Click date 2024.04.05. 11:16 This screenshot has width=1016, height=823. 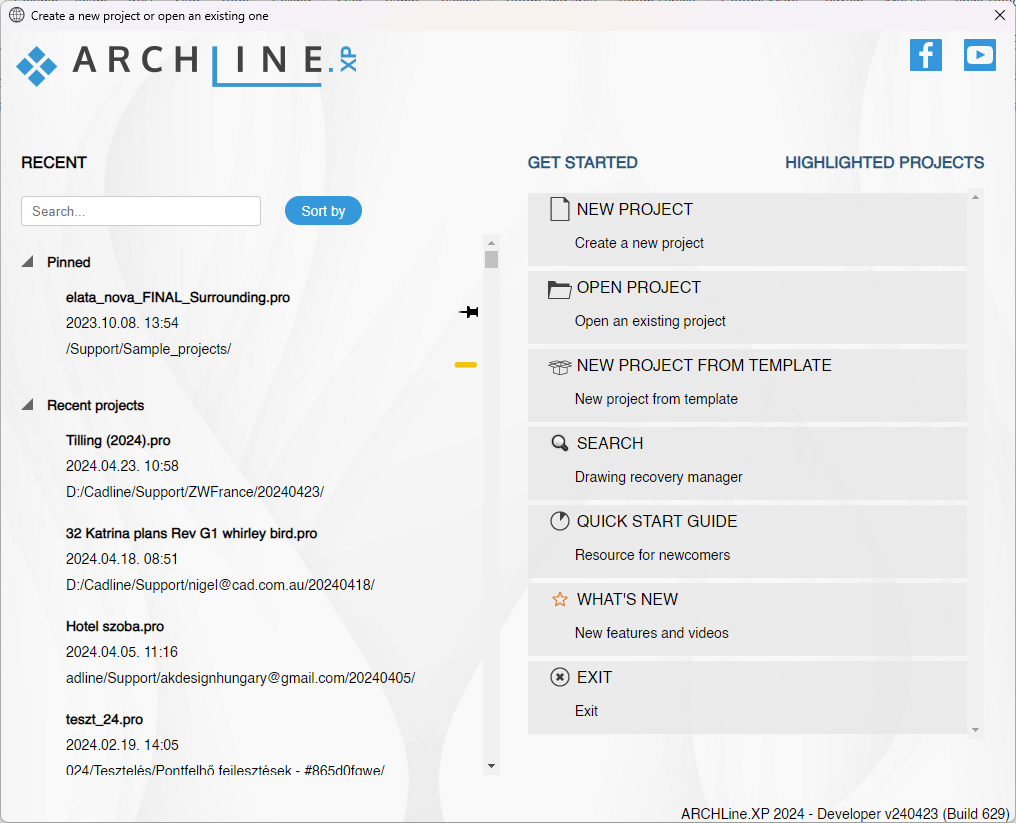[122, 652]
